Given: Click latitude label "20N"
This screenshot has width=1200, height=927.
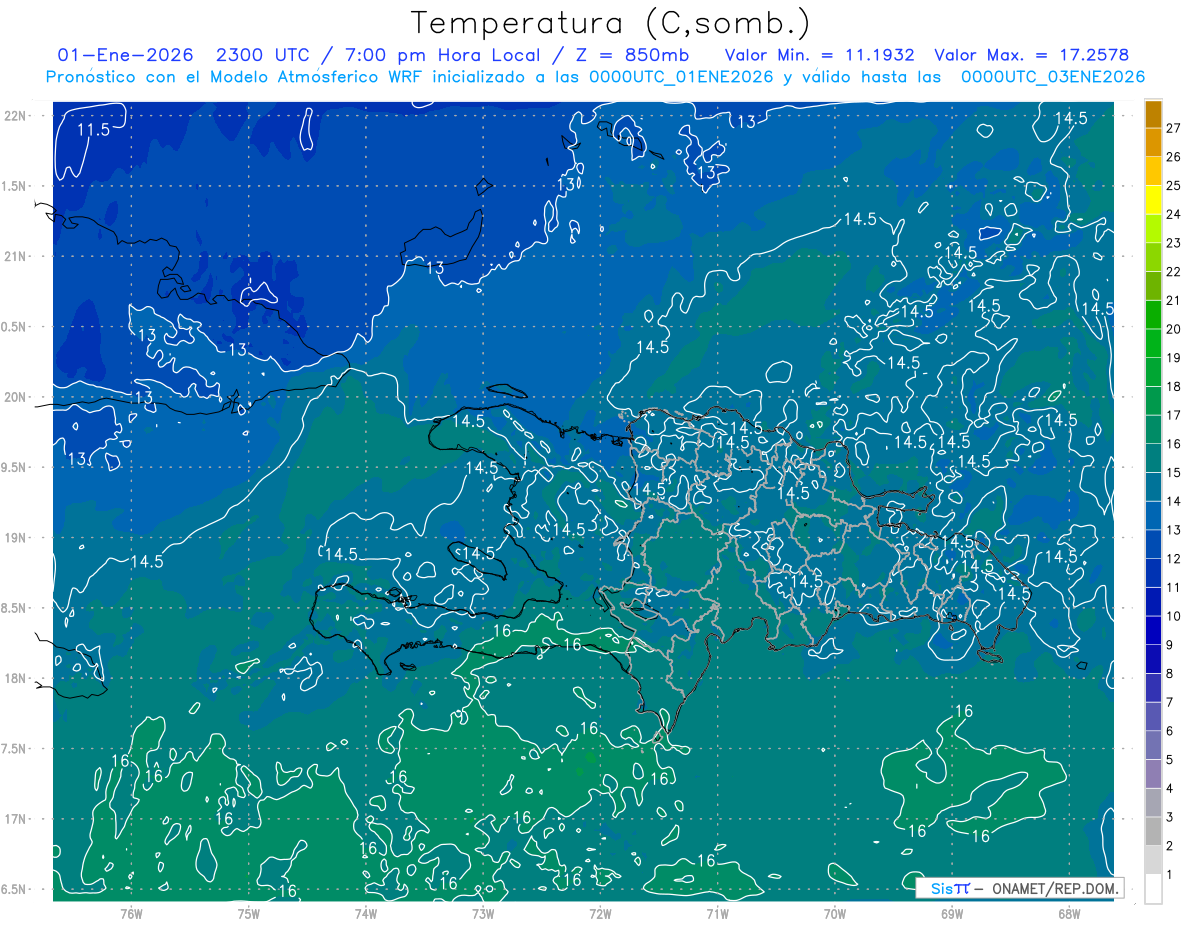Looking at the screenshot, I should (15, 397).
